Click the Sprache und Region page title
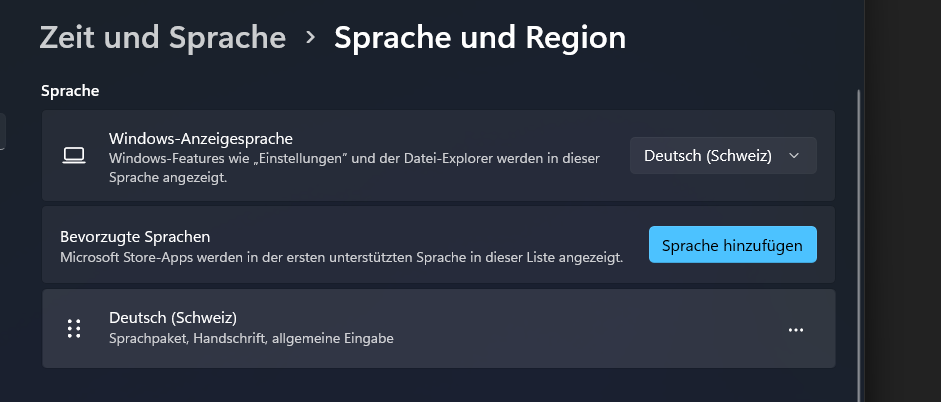The width and height of the screenshot is (941, 402). pyautogui.click(x=479, y=38)
